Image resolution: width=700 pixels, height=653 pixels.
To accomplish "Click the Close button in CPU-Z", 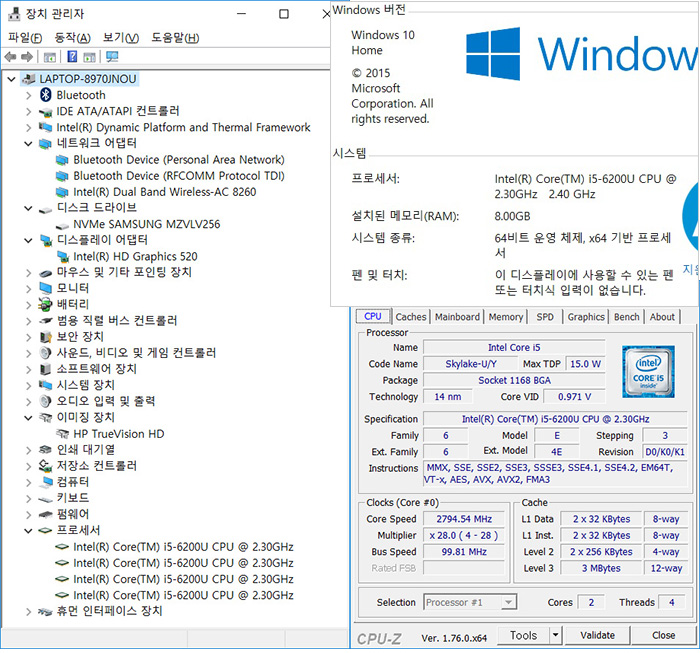I will click(663, 635).
